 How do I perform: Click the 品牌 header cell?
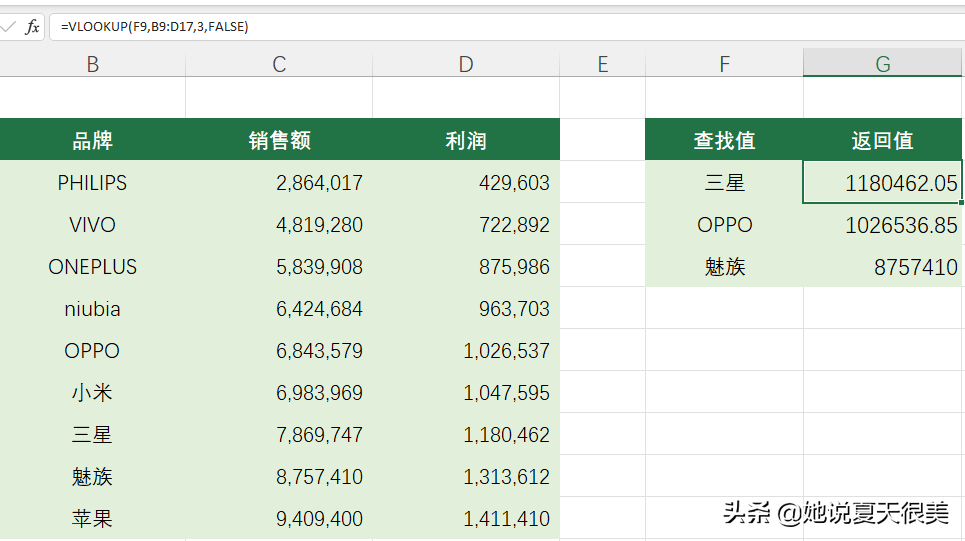[x=92, y=140]
